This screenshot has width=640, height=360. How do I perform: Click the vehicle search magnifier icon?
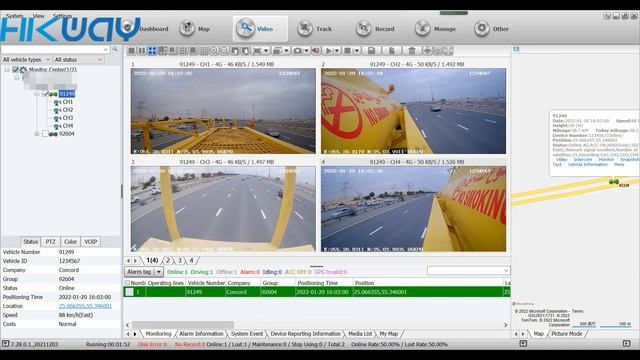115,49
